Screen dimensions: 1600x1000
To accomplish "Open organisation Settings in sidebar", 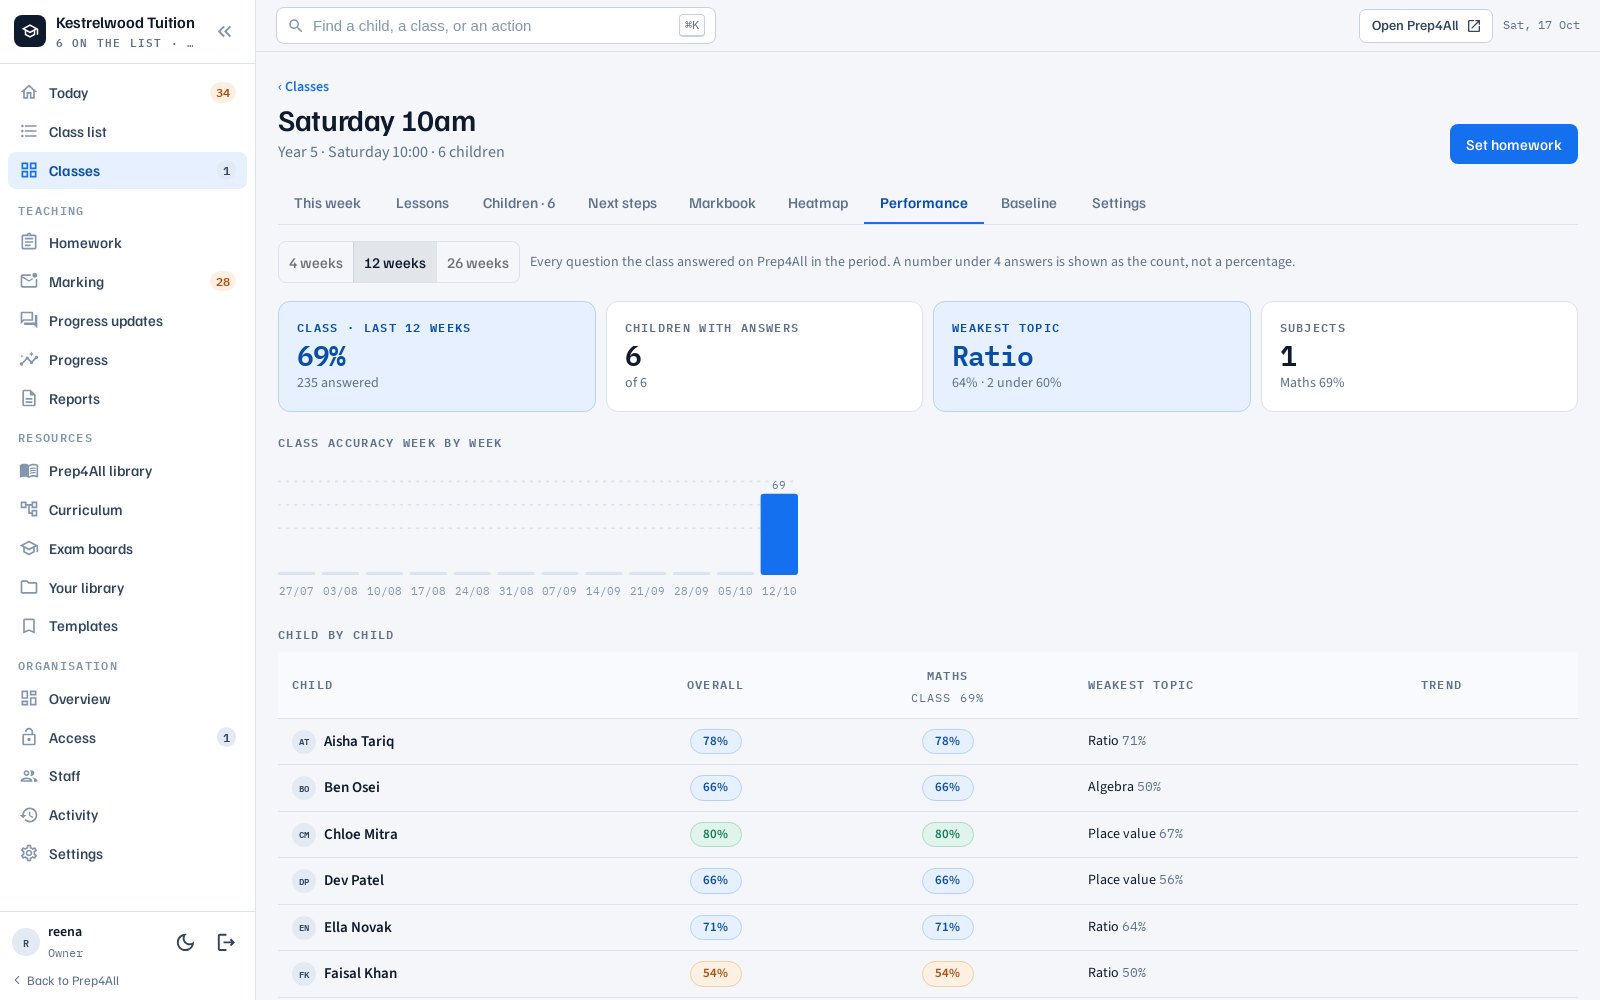I will coord(127,854).
